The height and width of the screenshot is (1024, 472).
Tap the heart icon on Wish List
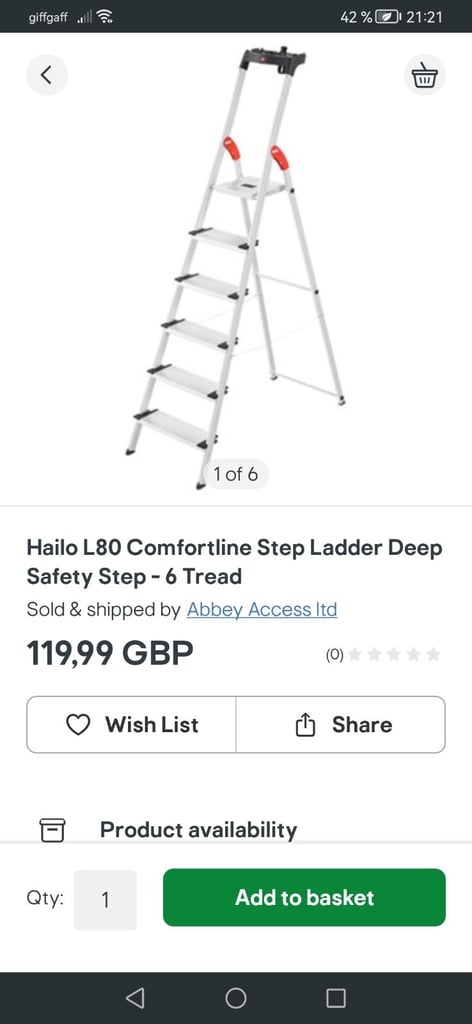(78, 725)
